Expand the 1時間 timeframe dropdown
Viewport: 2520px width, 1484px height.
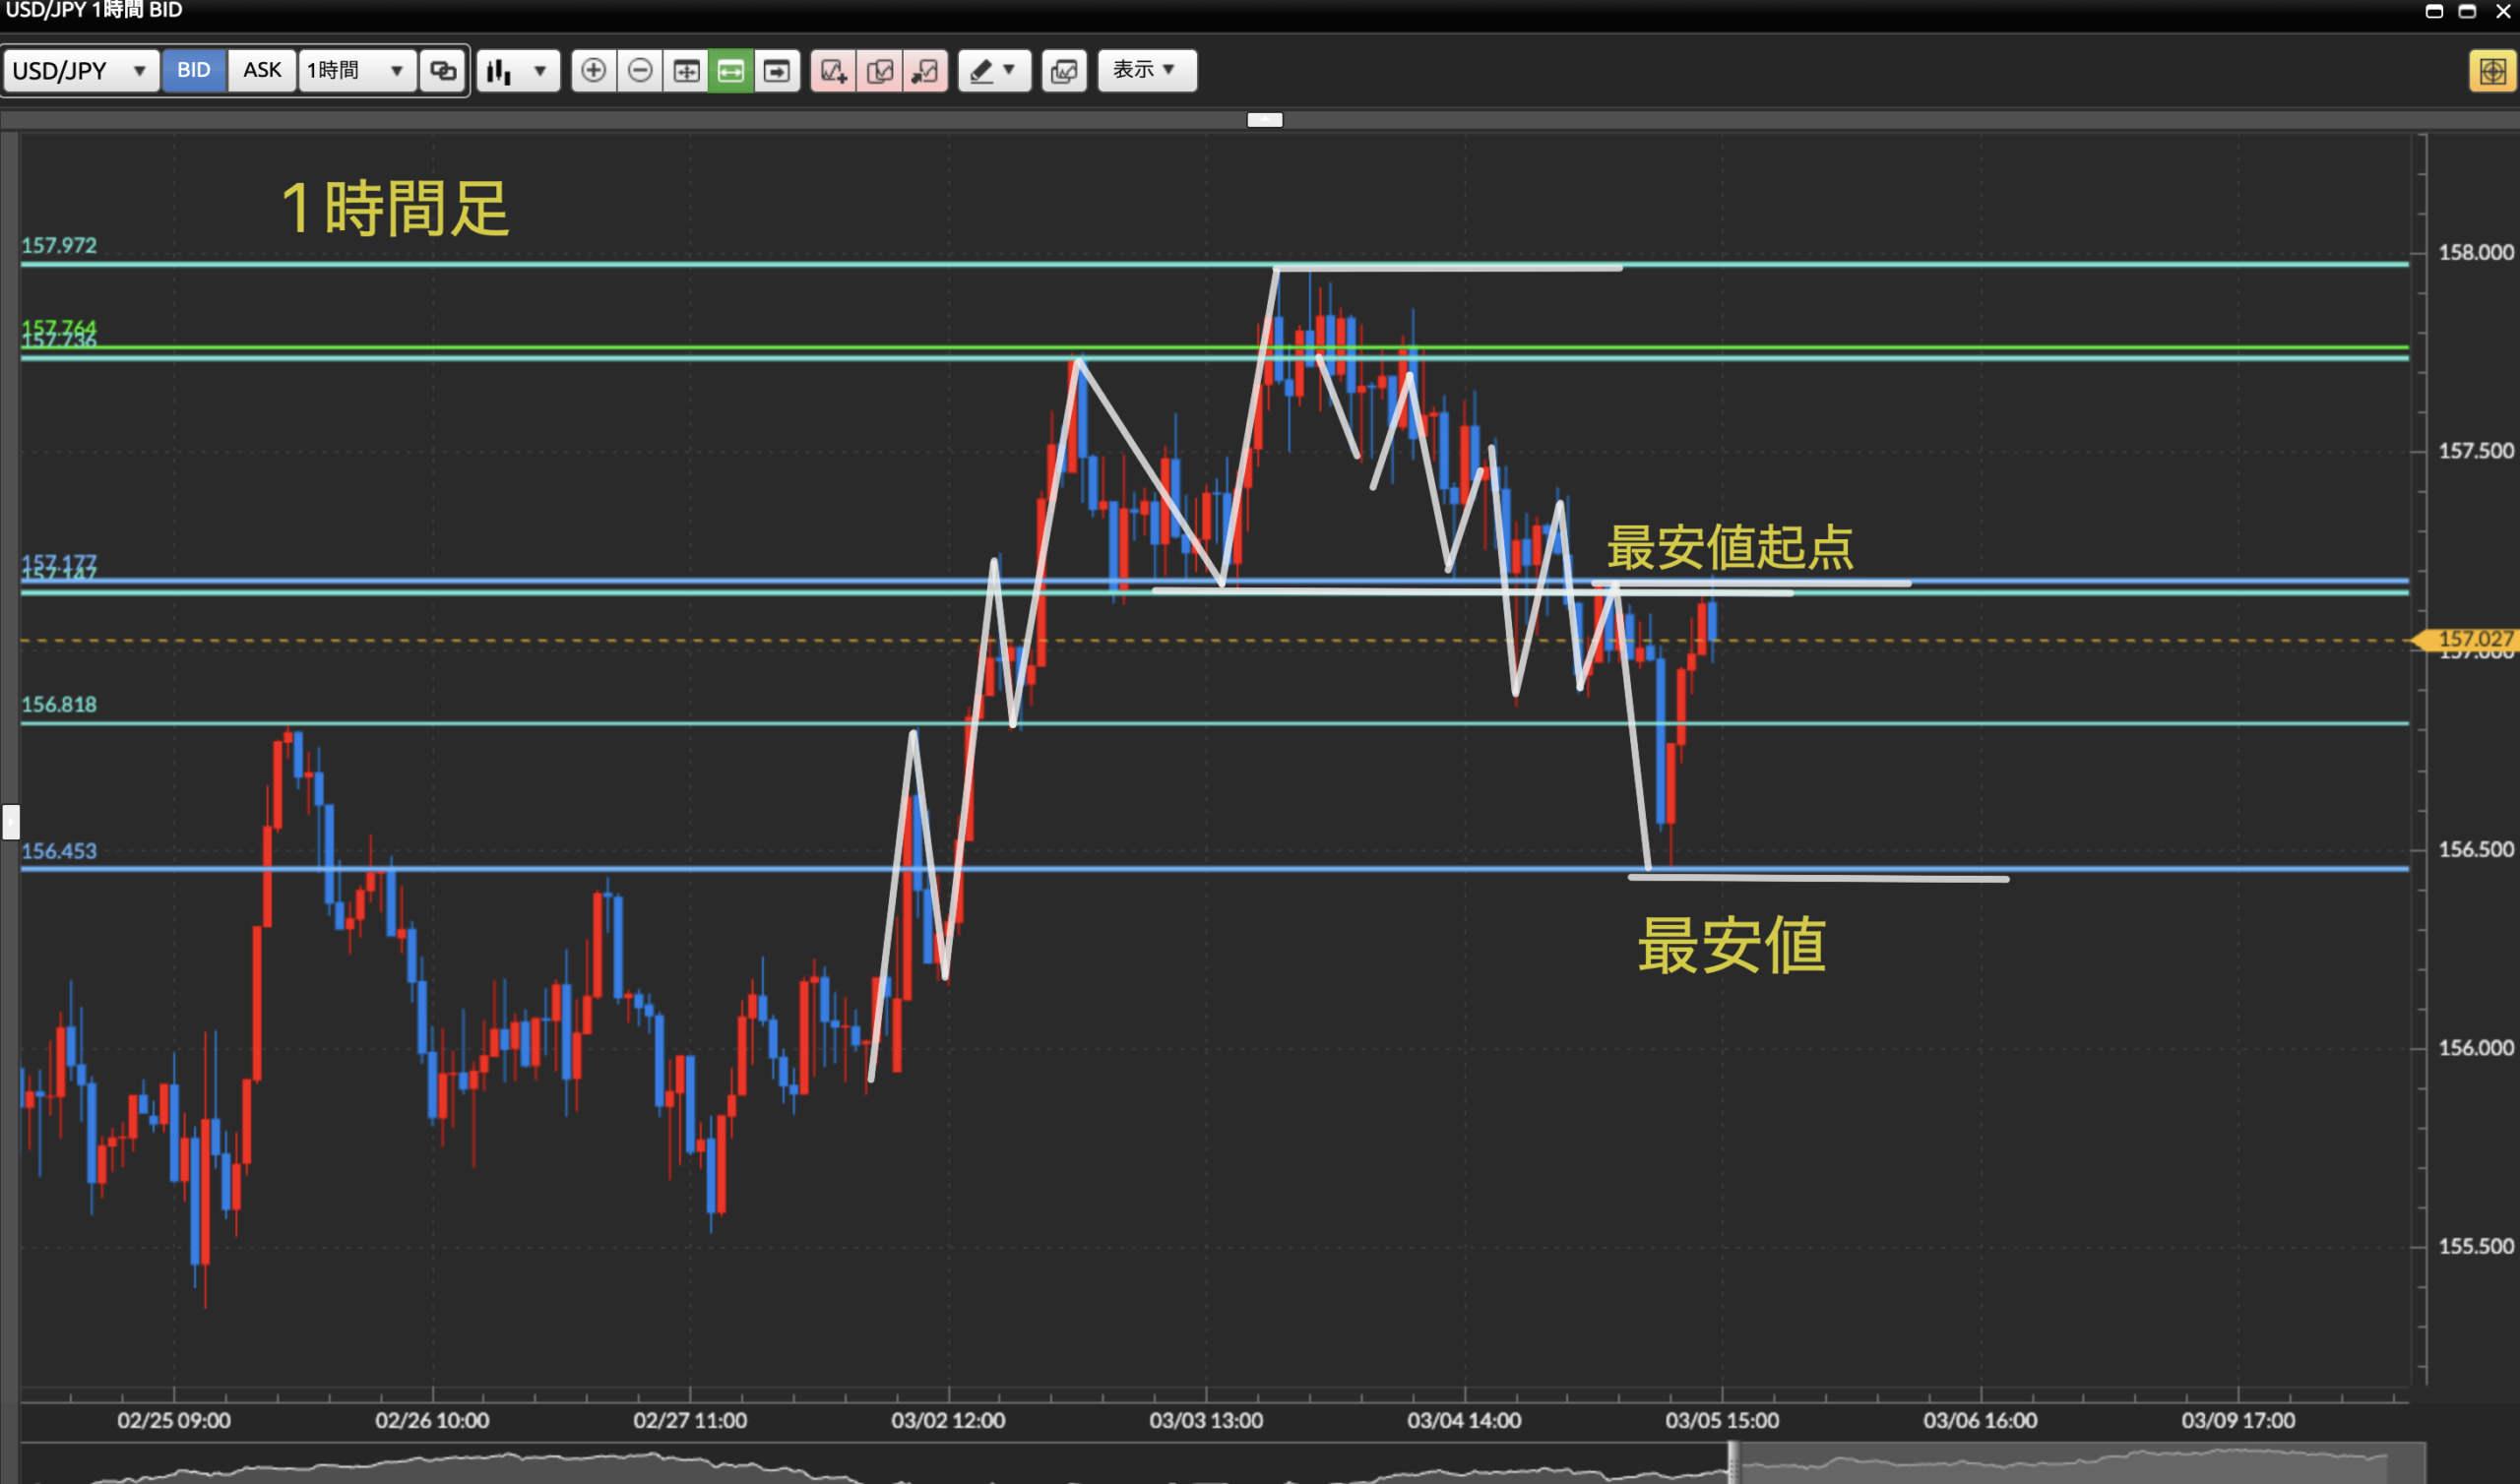coord(356,71)
